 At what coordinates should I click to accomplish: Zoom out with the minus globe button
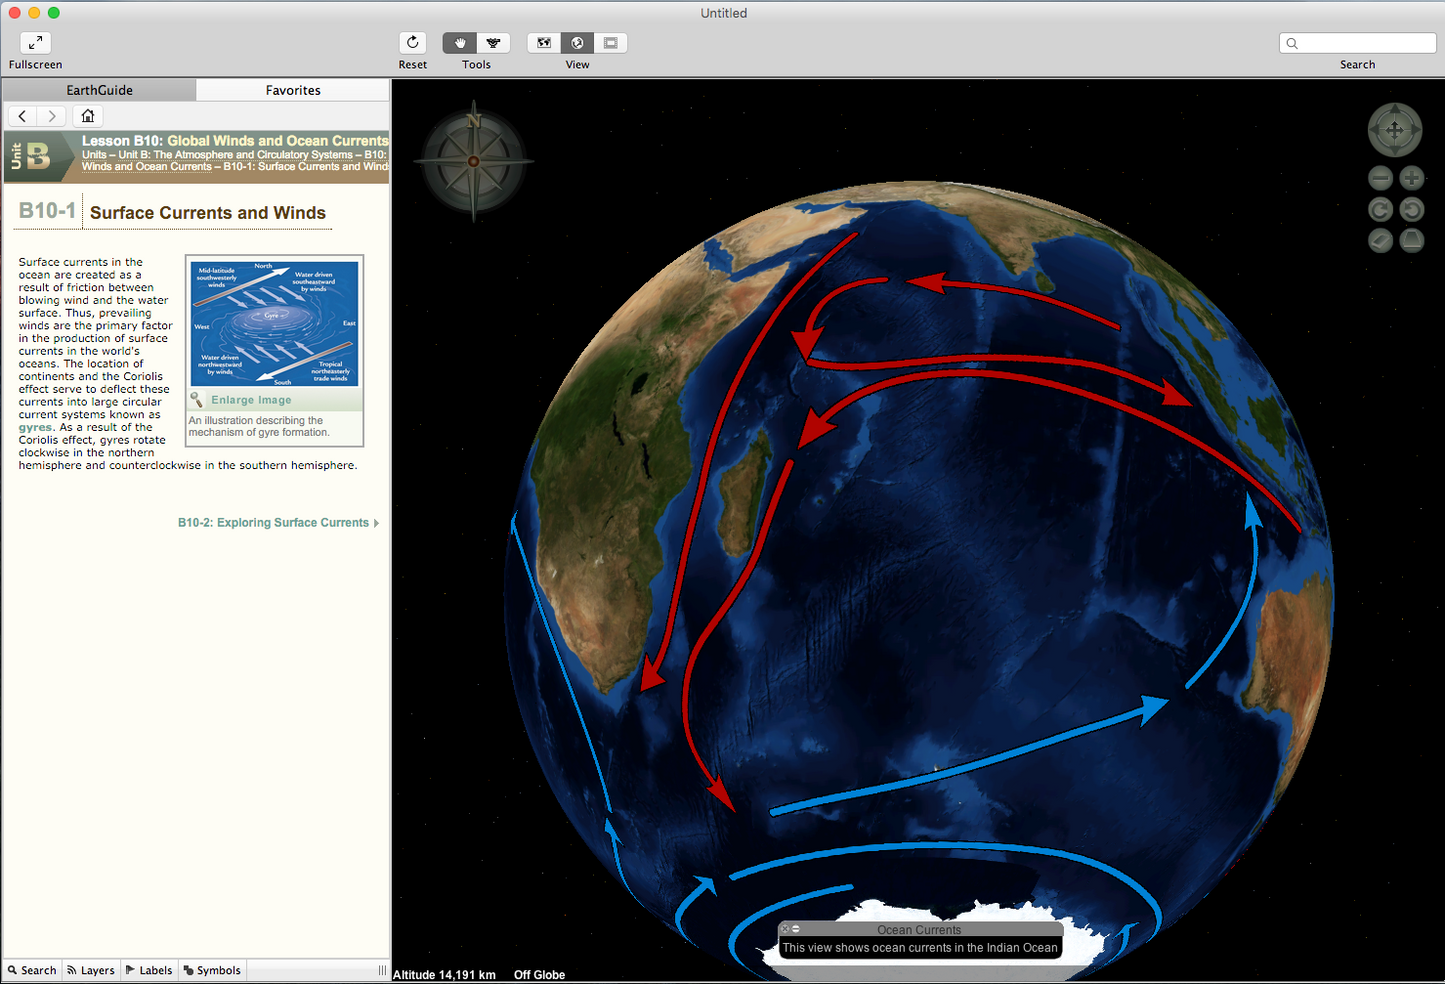coord(1380,179)
